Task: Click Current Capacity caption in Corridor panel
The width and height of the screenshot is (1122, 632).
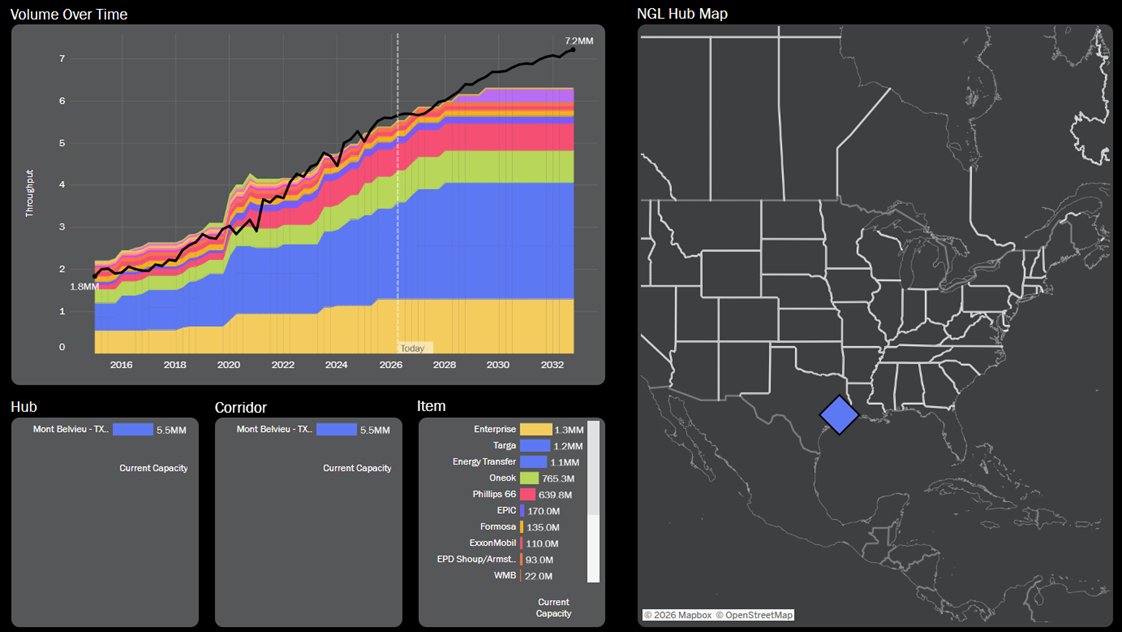Action: [357, 468]
